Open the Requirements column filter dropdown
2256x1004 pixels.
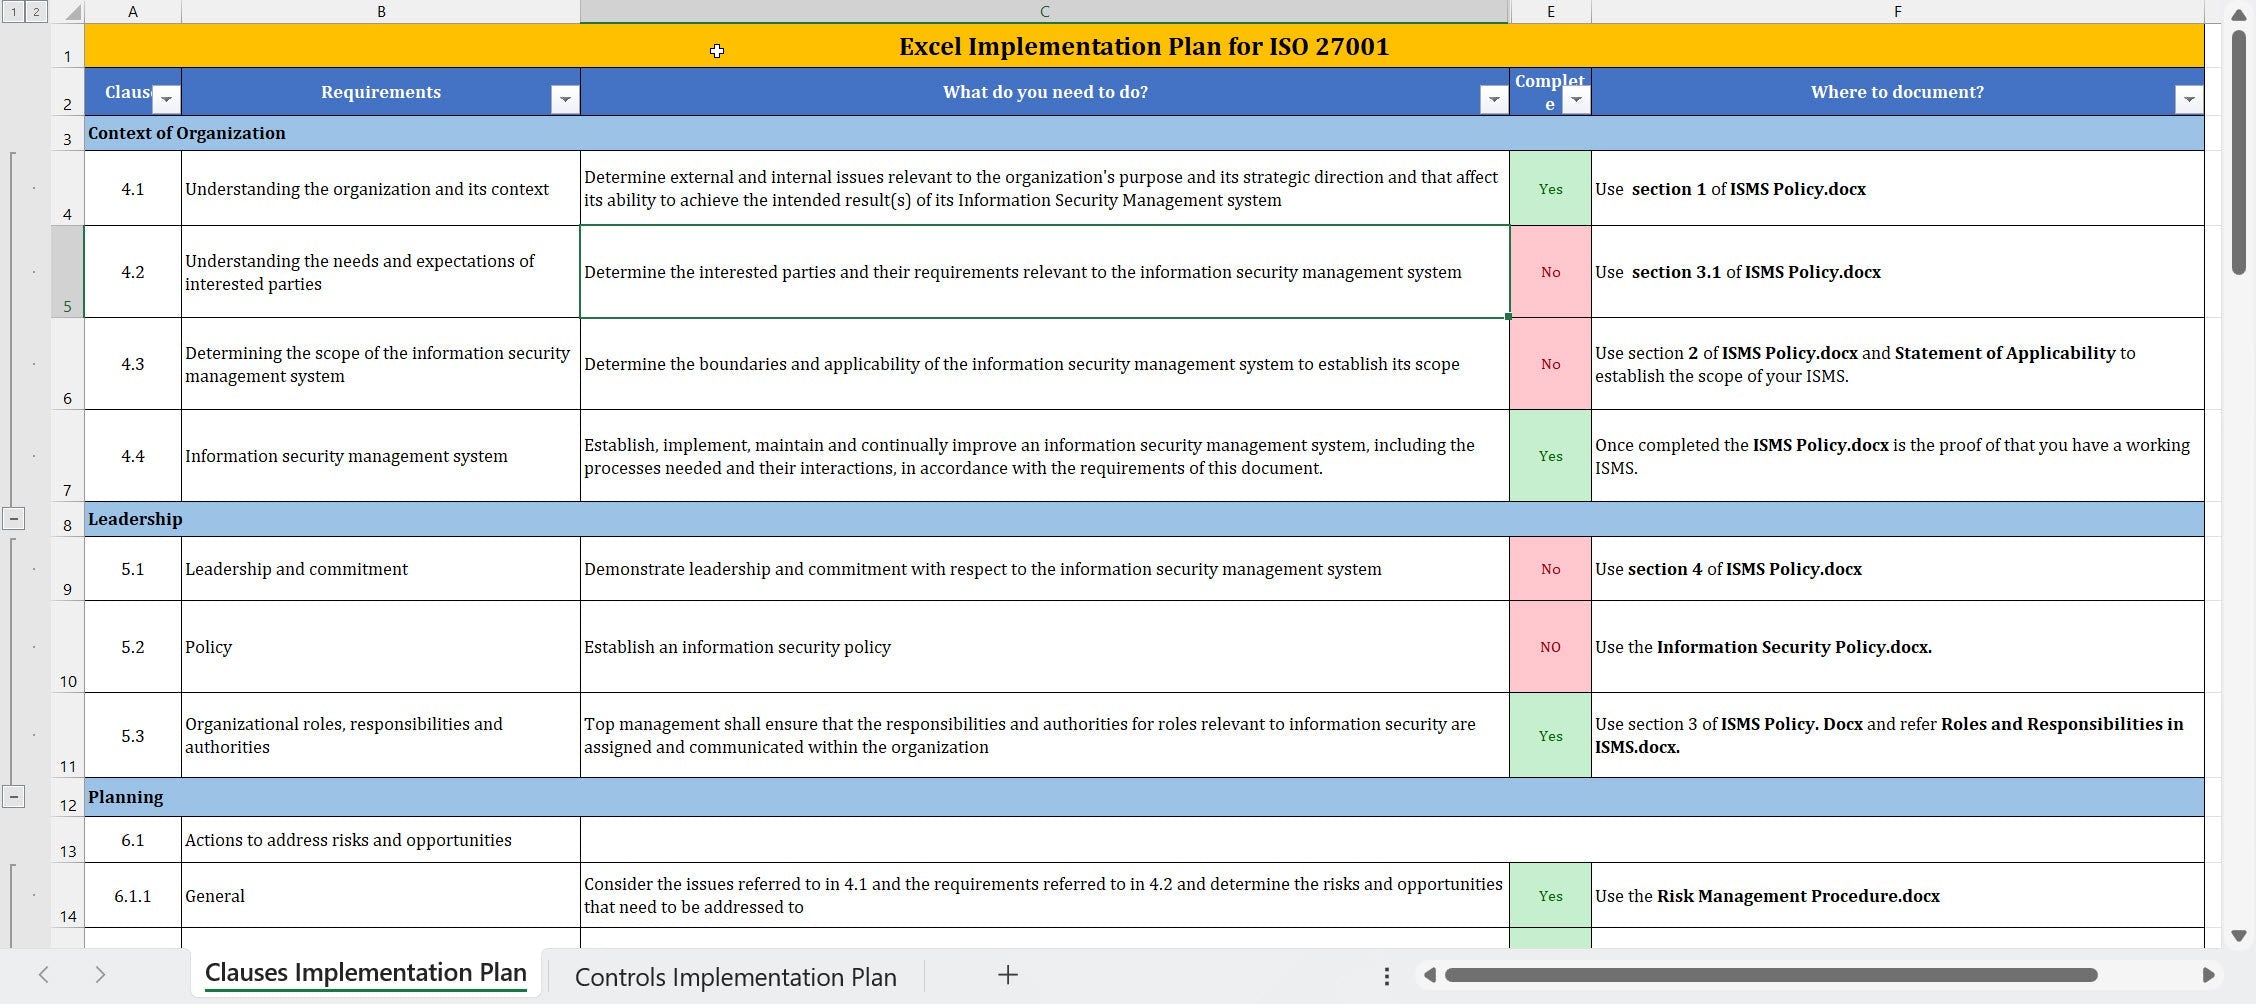tap(565, 98)
